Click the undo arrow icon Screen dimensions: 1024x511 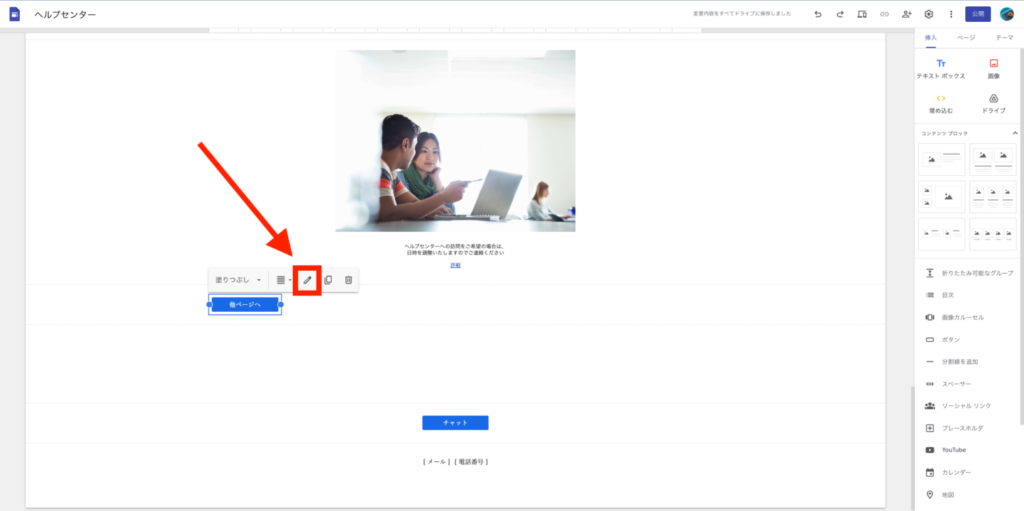(818, 14)
